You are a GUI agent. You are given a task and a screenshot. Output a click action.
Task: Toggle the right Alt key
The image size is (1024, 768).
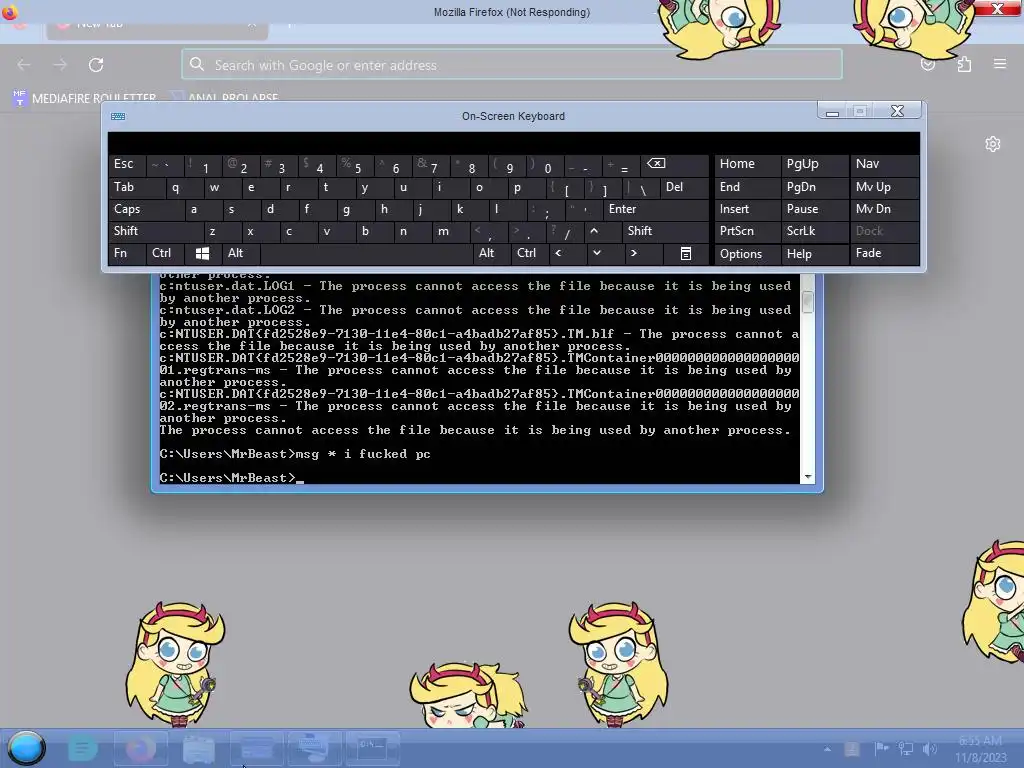[x=491, y=253]
